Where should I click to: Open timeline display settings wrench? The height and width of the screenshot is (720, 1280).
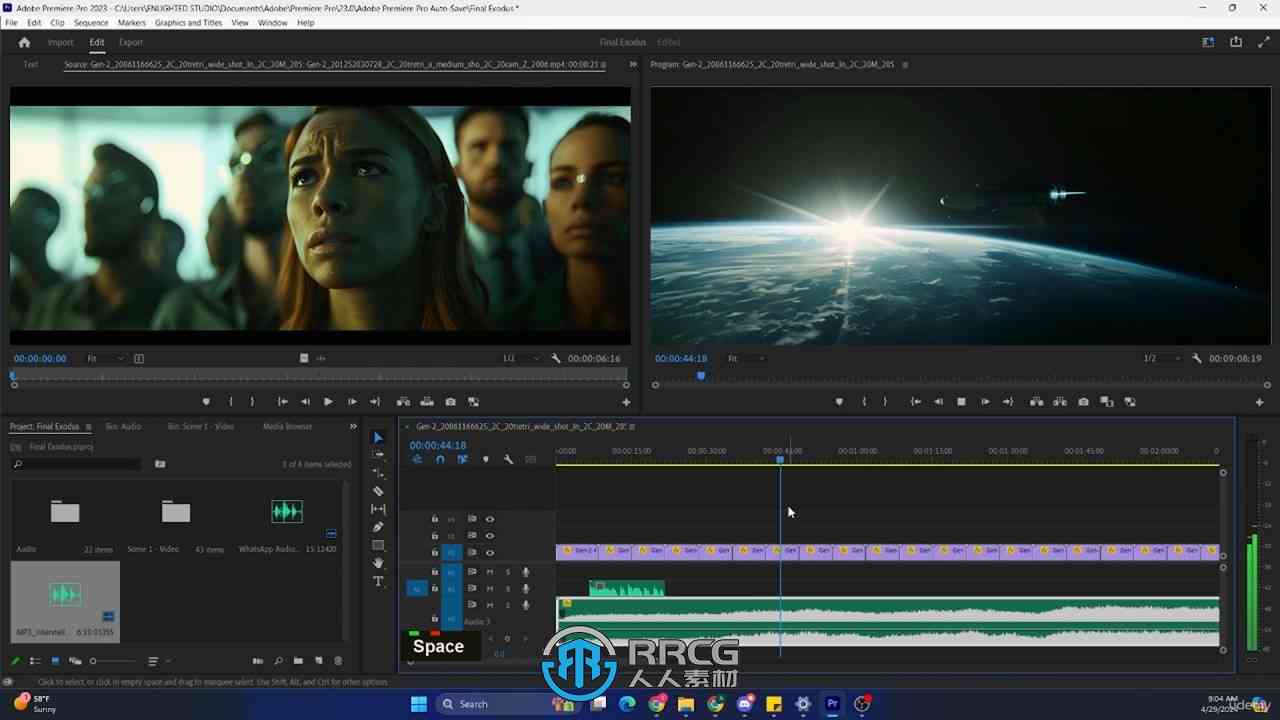pyautogui.click(x=508, y=459)
